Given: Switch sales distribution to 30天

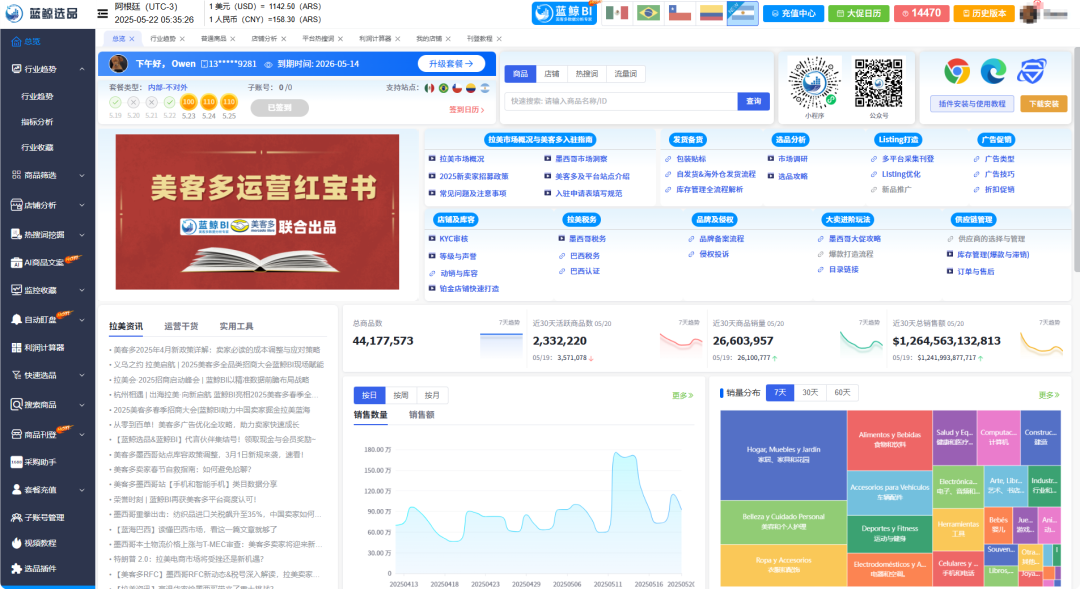Looking at the screenshot, I should (x=810, y=393).
